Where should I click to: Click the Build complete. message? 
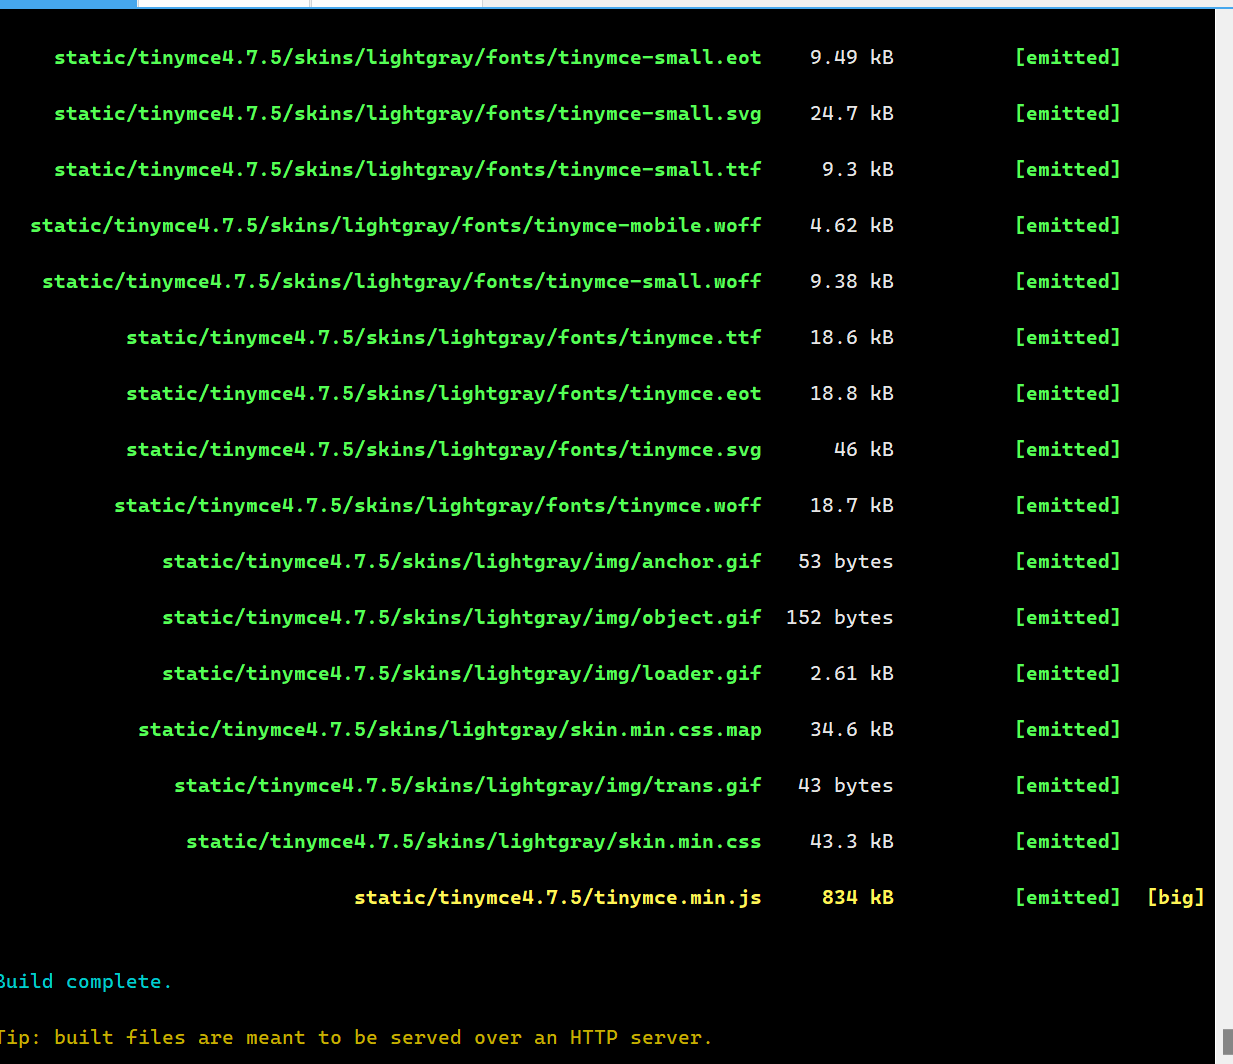click(86, 982)
